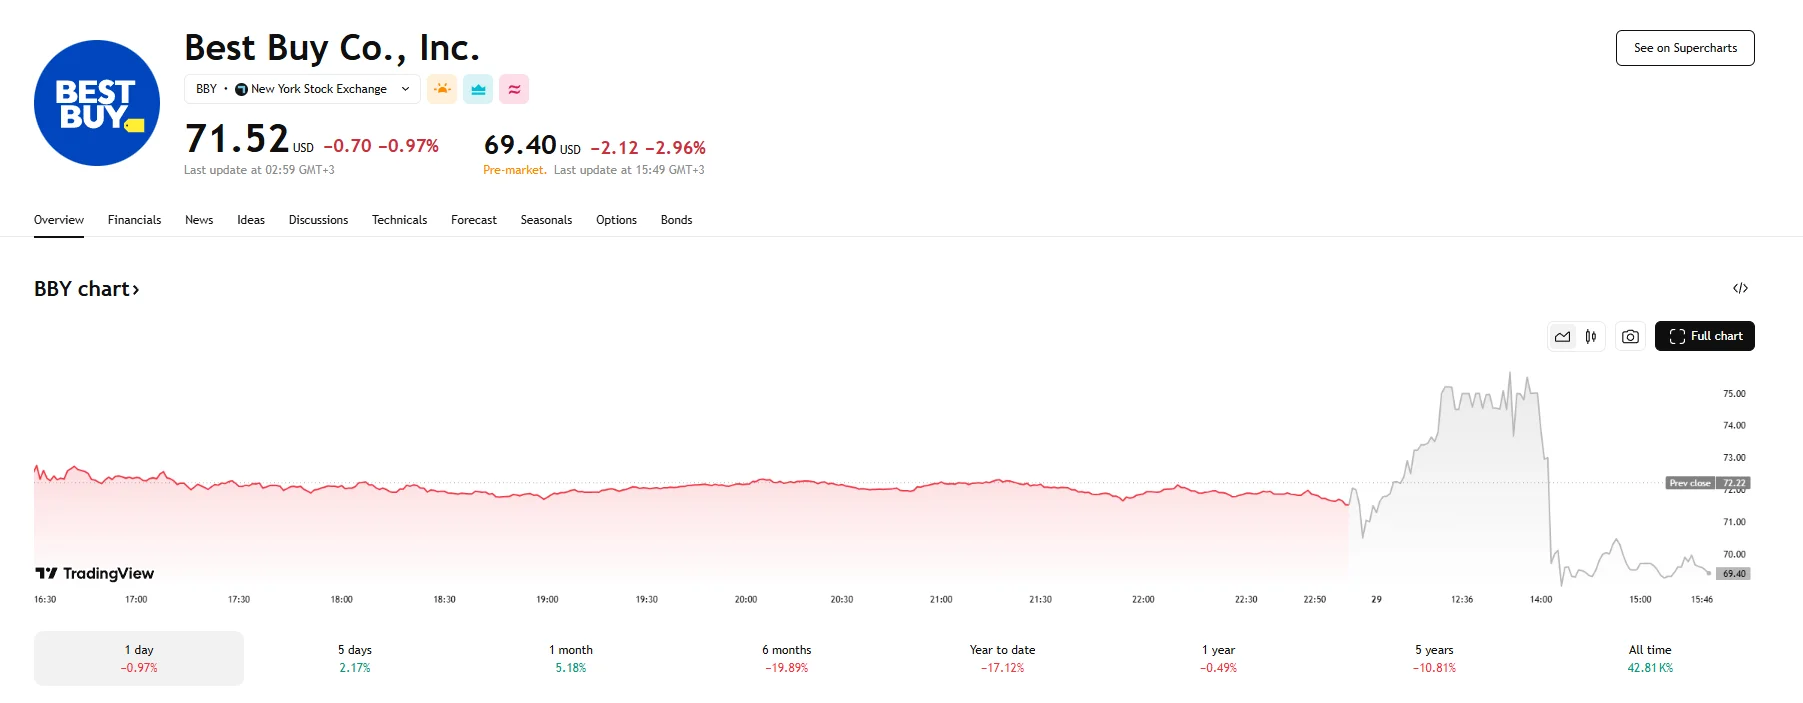Open the Discussions tab
This screenshot has width=1803, height=703.
coord(318,220)
